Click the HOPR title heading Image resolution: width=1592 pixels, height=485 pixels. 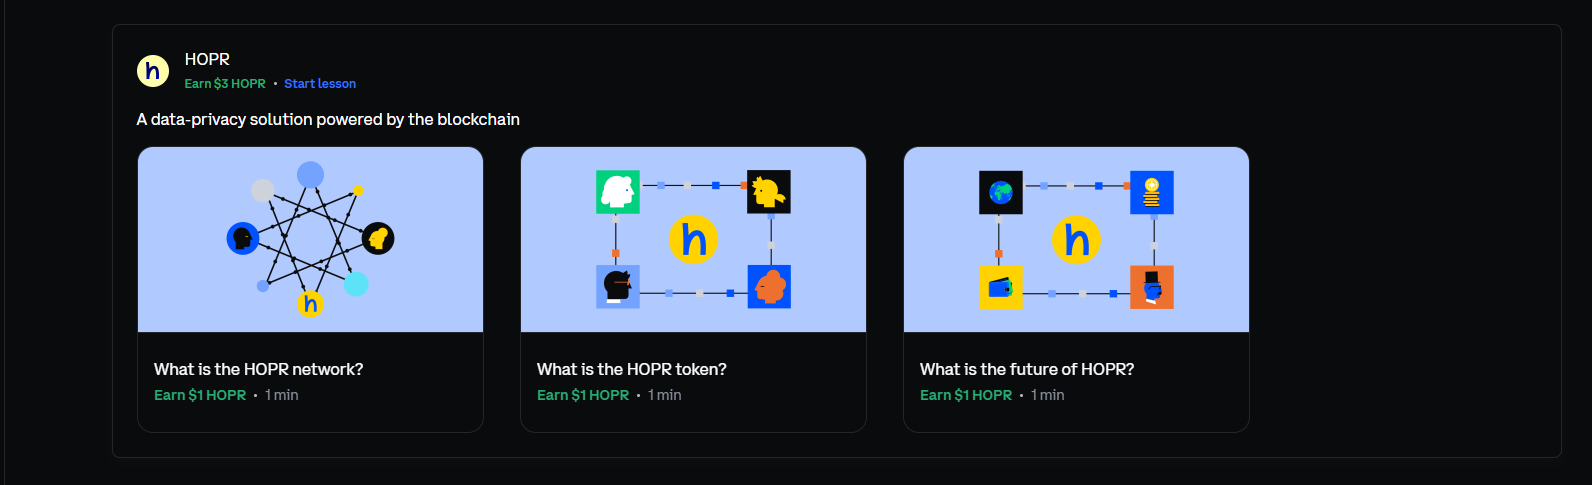pyautogui.click(x=207, y=59)
